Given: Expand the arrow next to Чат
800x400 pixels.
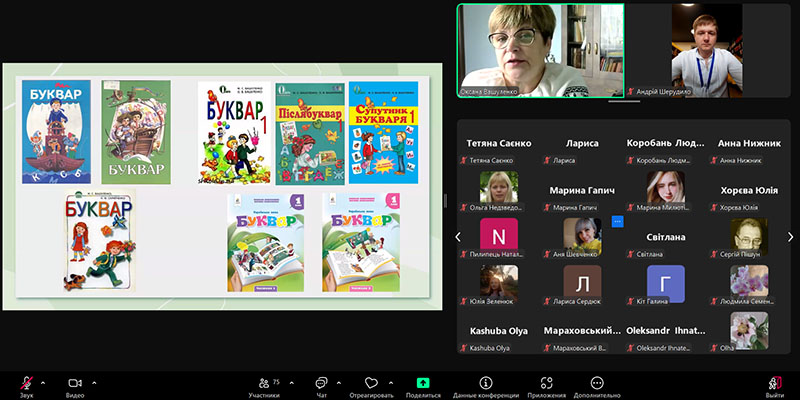Looking at the screenshot, I should tap(339, 383).
